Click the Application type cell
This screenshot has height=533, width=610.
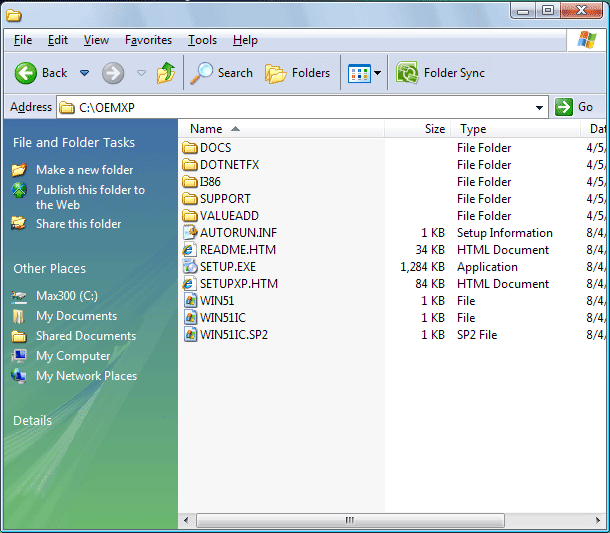(x=487, y=267)
